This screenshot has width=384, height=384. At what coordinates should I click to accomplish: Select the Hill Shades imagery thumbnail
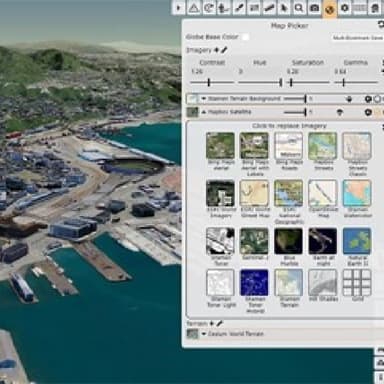pyautogui.click(x=323, y=283)
